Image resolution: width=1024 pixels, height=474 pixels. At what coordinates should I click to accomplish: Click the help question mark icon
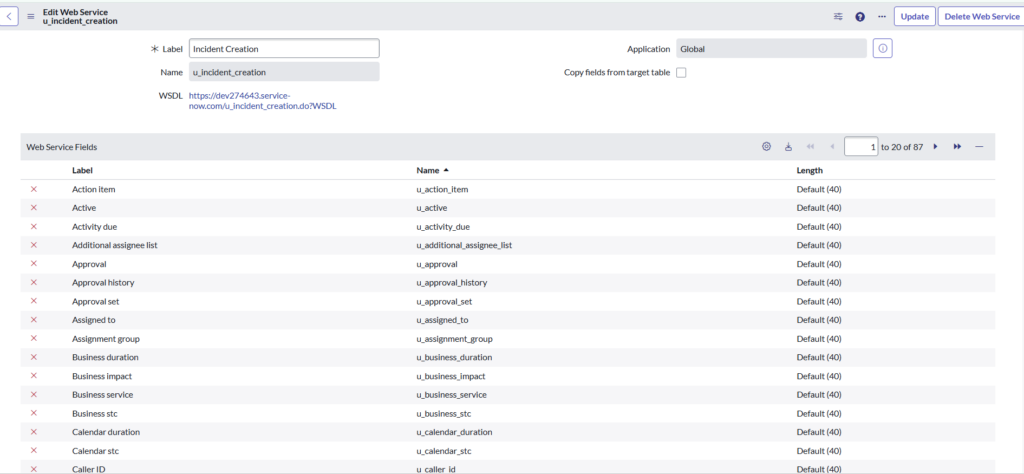[x=860, y=16]
